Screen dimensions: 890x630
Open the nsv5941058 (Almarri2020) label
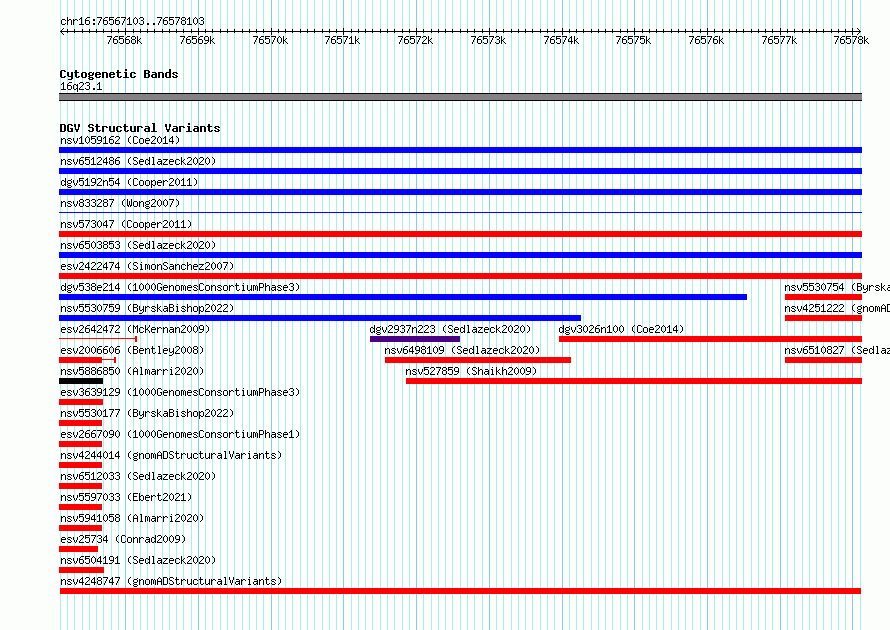tap(132, 518)
